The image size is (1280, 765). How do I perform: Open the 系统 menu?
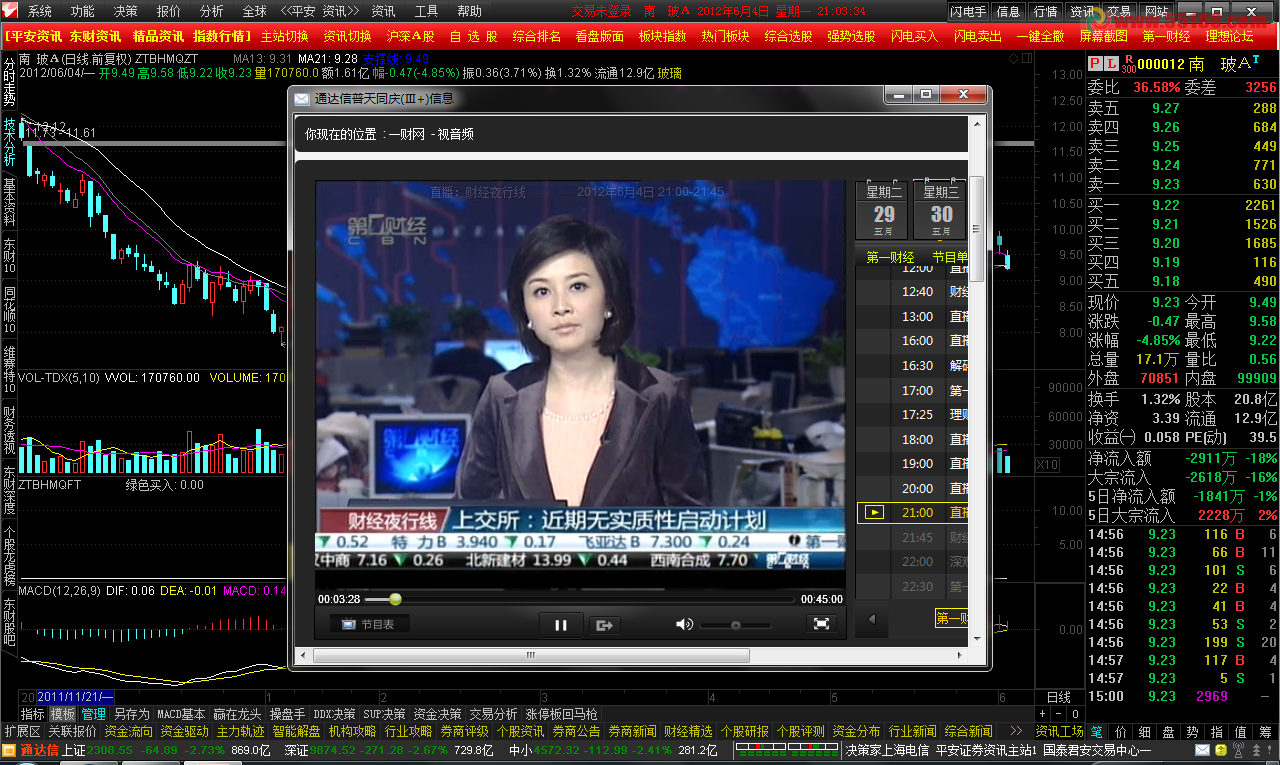coord(39,11)
